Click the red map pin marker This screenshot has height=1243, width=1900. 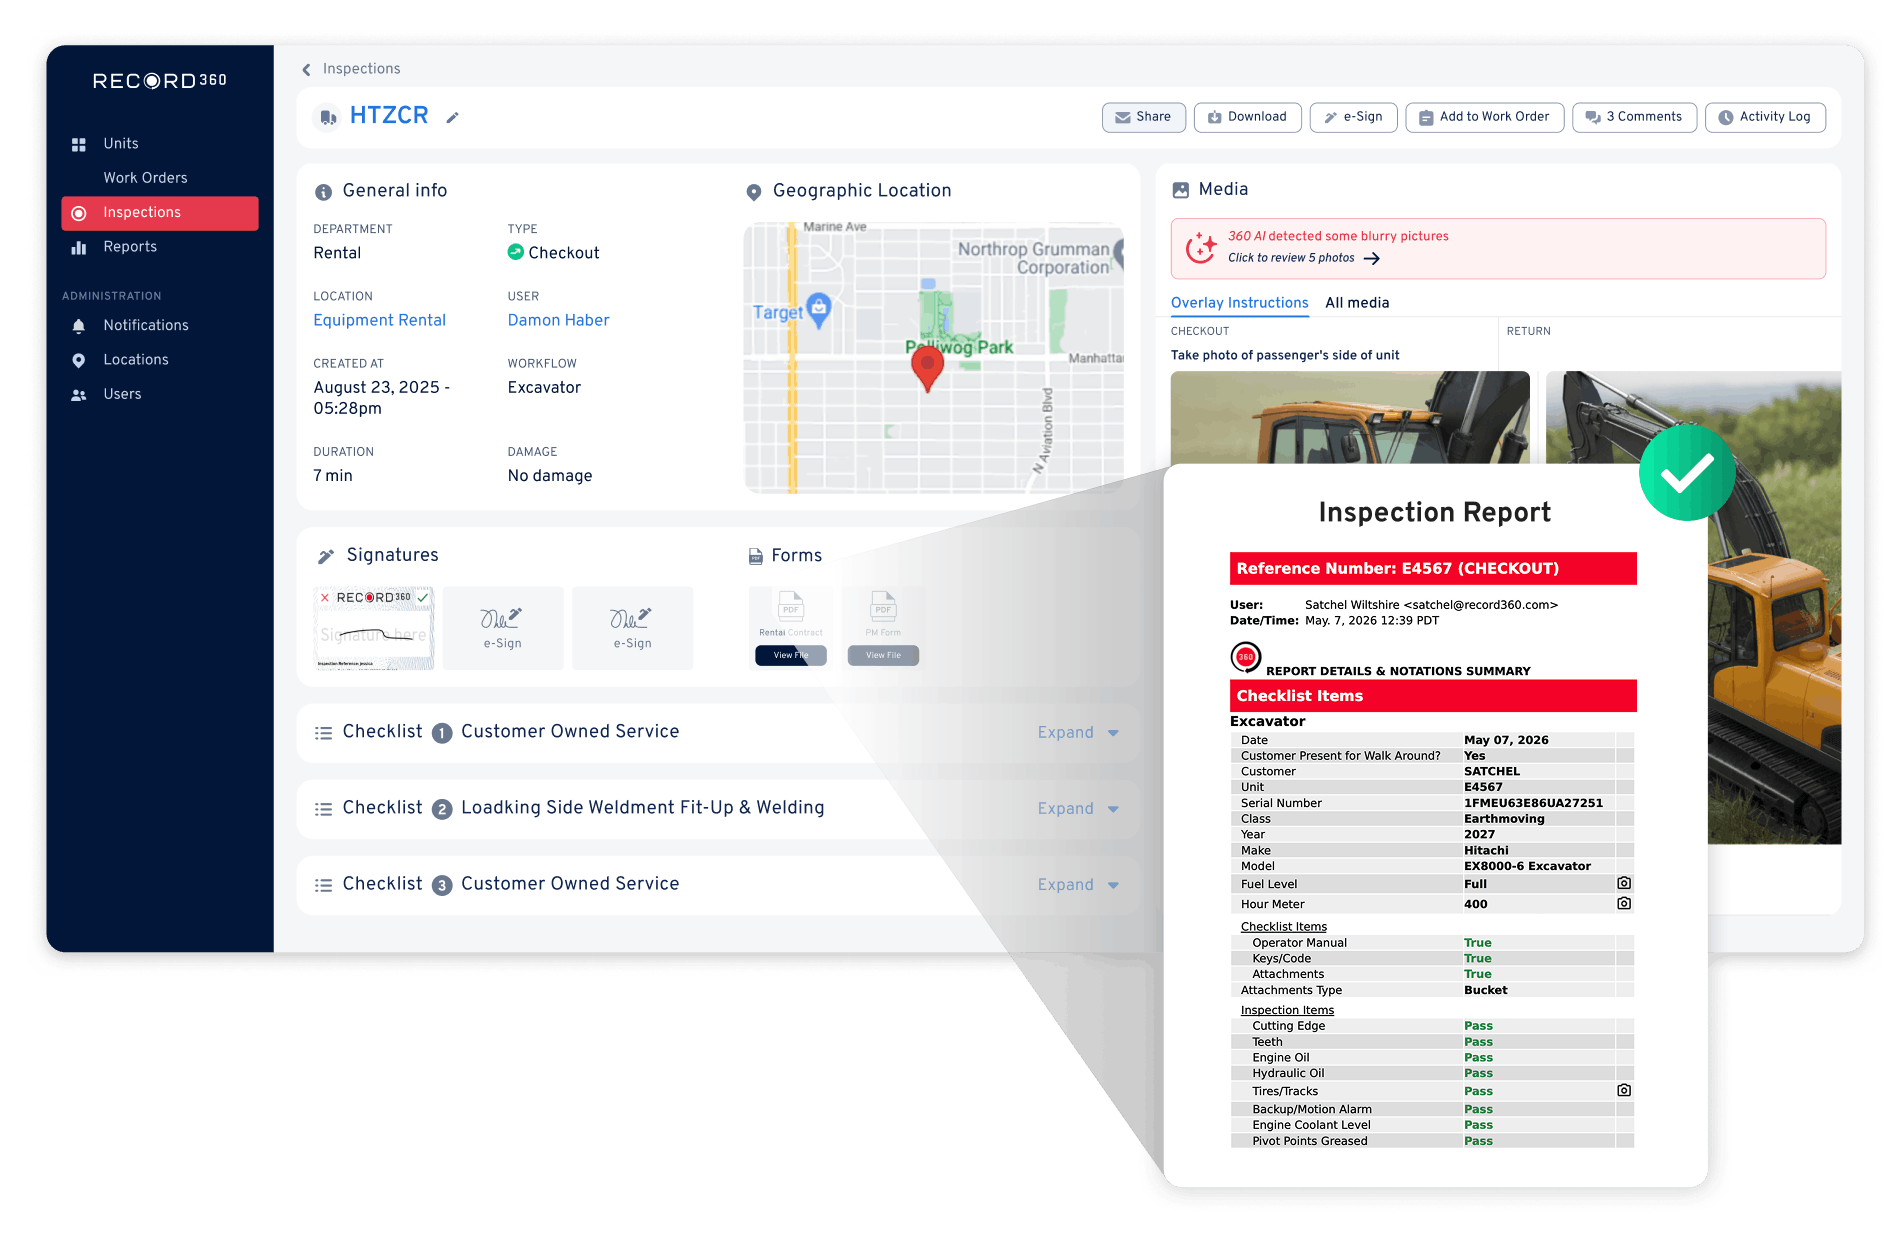coord(928,368)
